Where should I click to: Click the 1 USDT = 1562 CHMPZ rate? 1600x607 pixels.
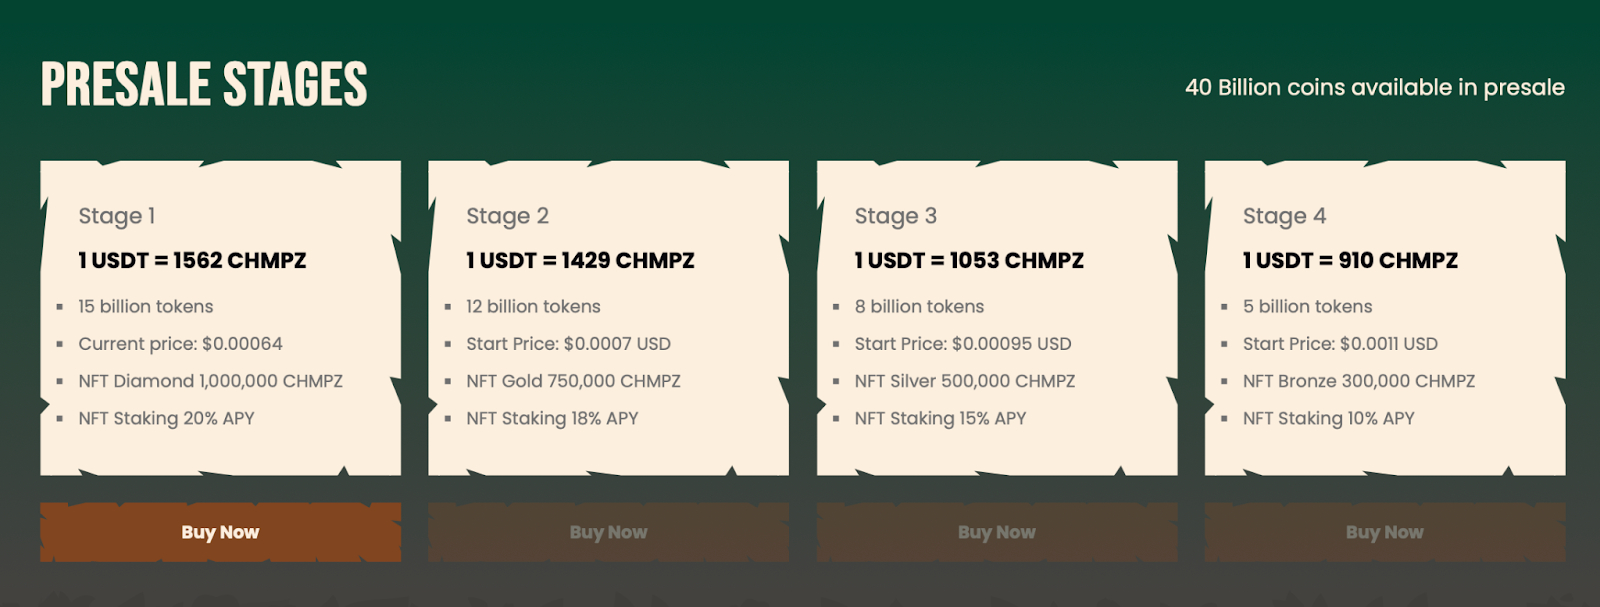click(x=192, y=261)
